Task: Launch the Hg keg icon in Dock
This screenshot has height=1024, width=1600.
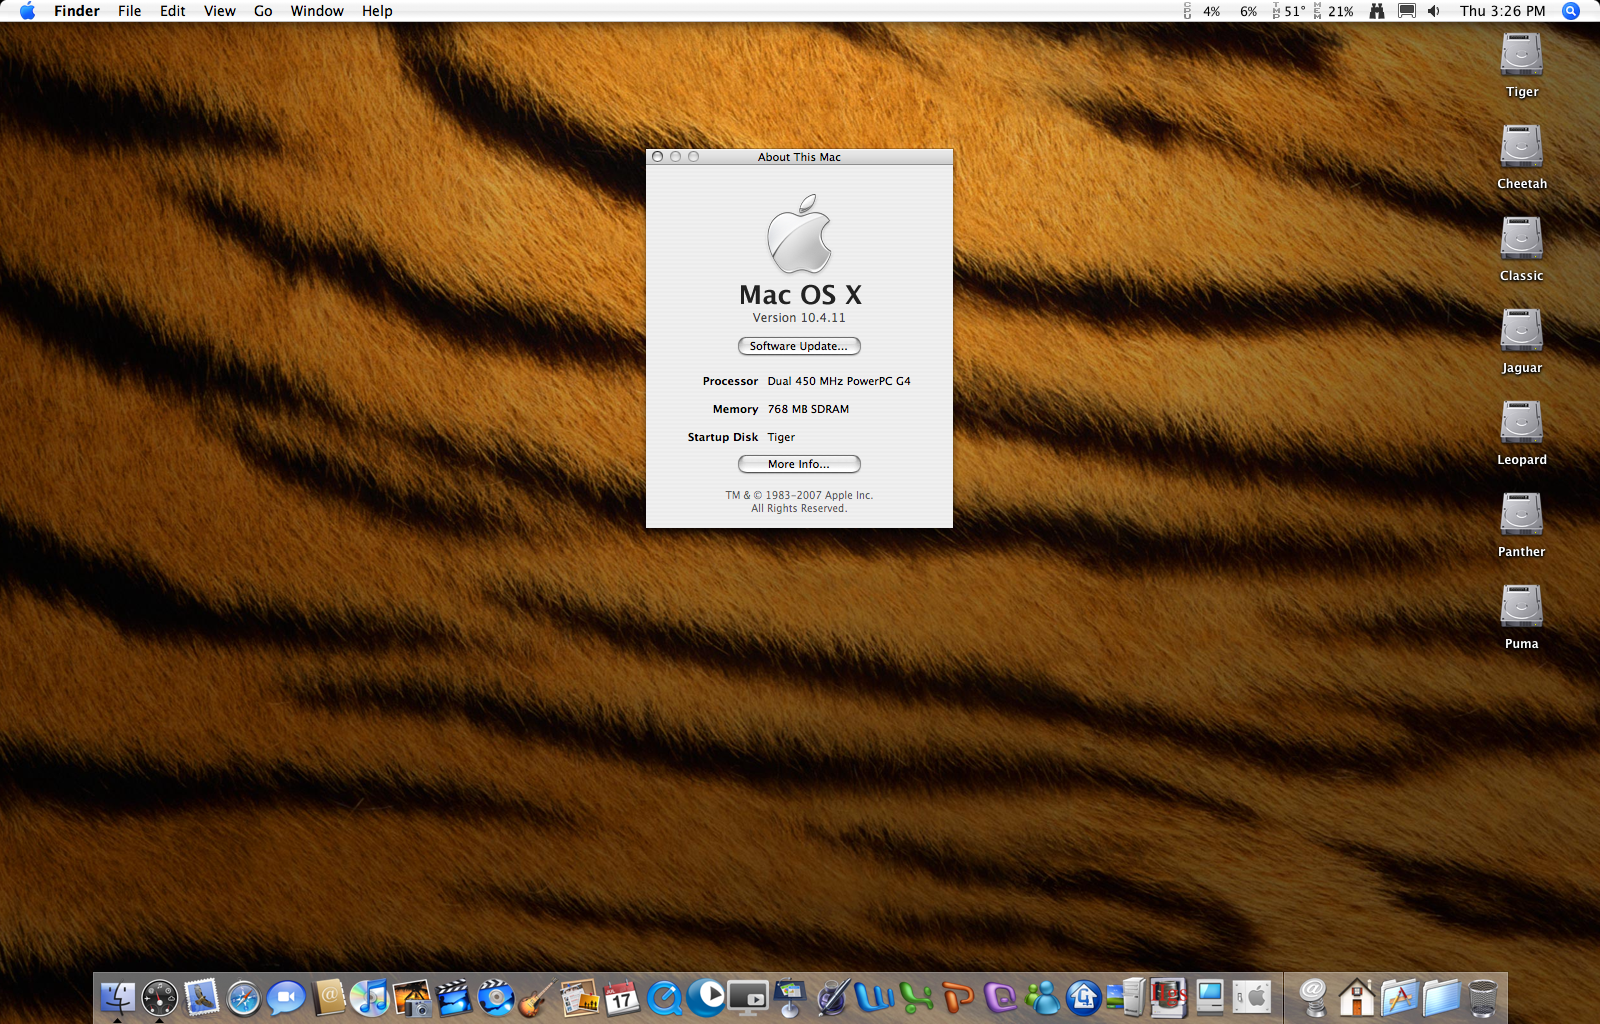Action: coord(1168,997)
